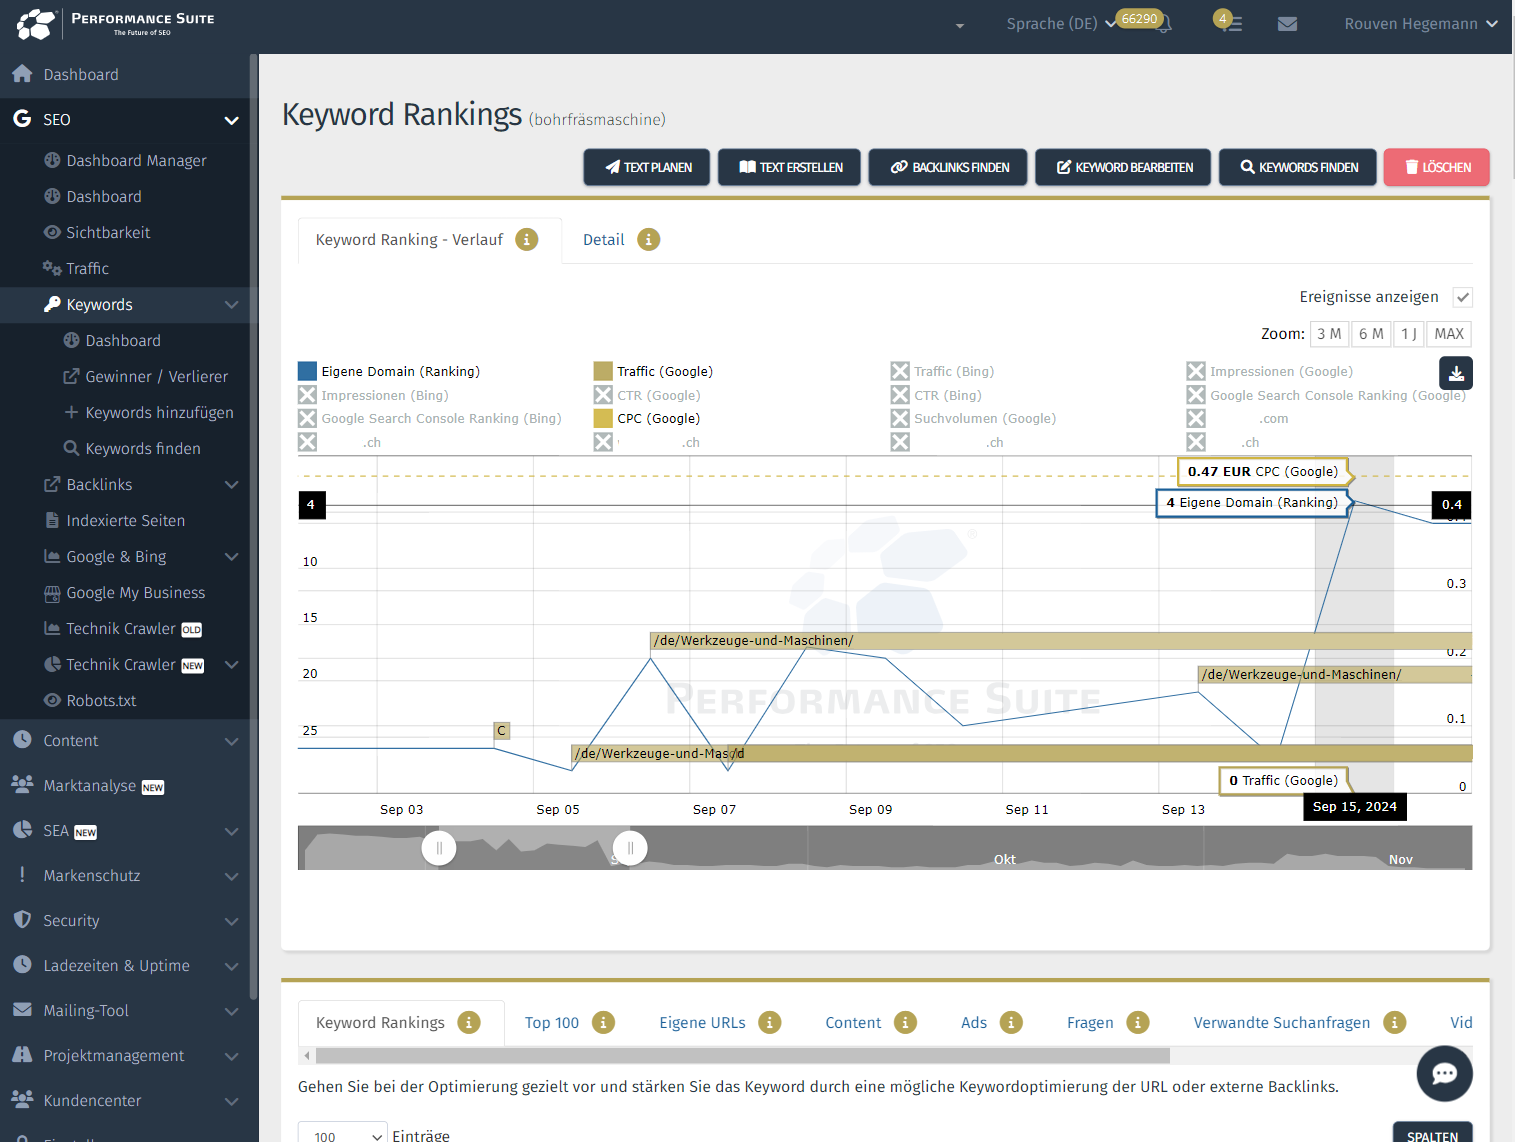Open Sprache (DE) language dropdown
Image resolution: width=1515 pixels, height=1142 pixels.
1061,24
